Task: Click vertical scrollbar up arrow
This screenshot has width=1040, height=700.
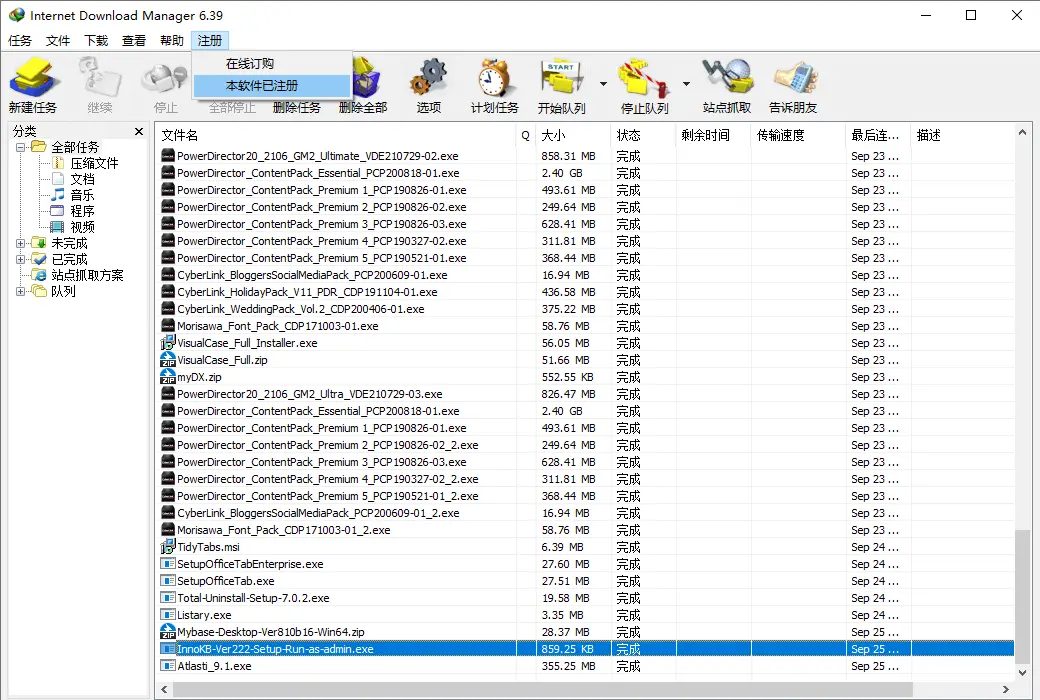Action: pos(1022,133)
